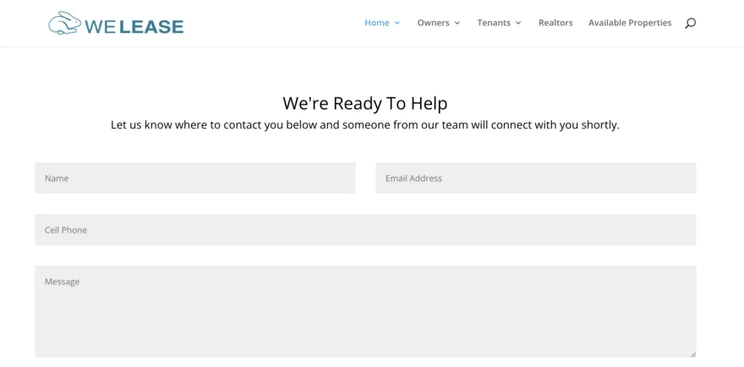The image size is (744, 367).
Task: Expand the Tenants dropdown chevron
Action: [518, 23]
